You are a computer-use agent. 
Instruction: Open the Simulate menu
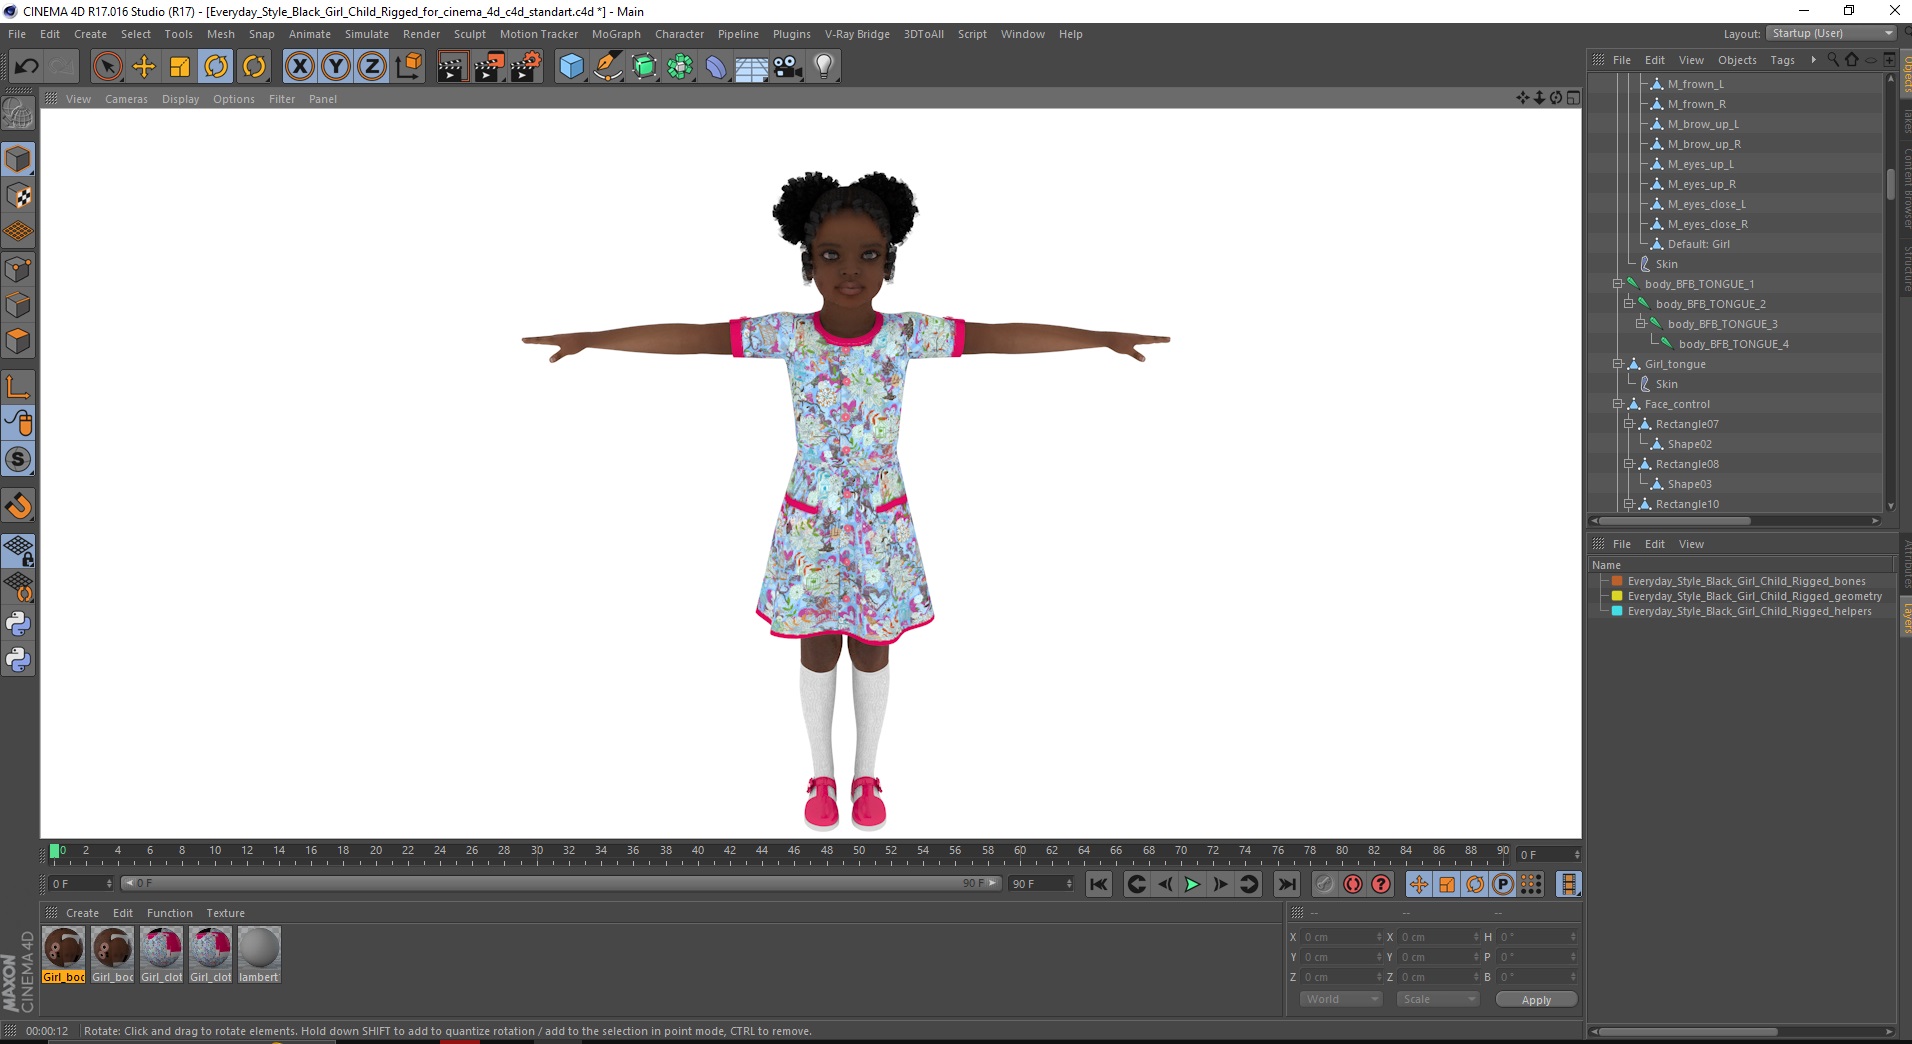coord(367,34)
